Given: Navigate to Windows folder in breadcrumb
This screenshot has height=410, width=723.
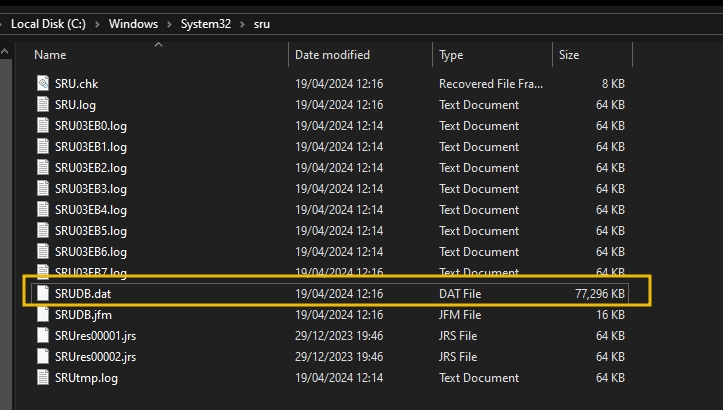Looking at the screenshot, I should [132, 23].
